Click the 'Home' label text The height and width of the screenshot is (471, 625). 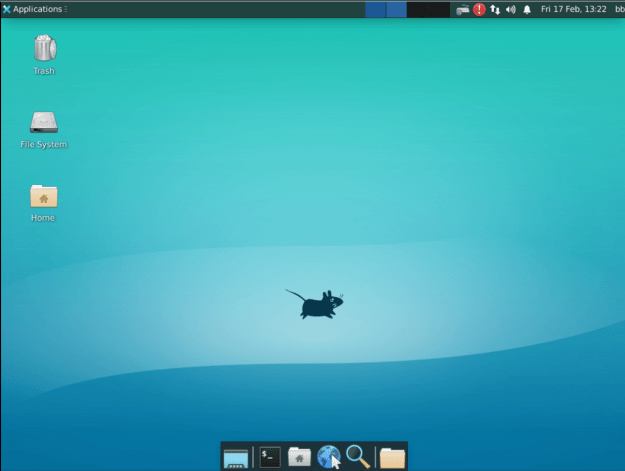click(x=43, y=218)
